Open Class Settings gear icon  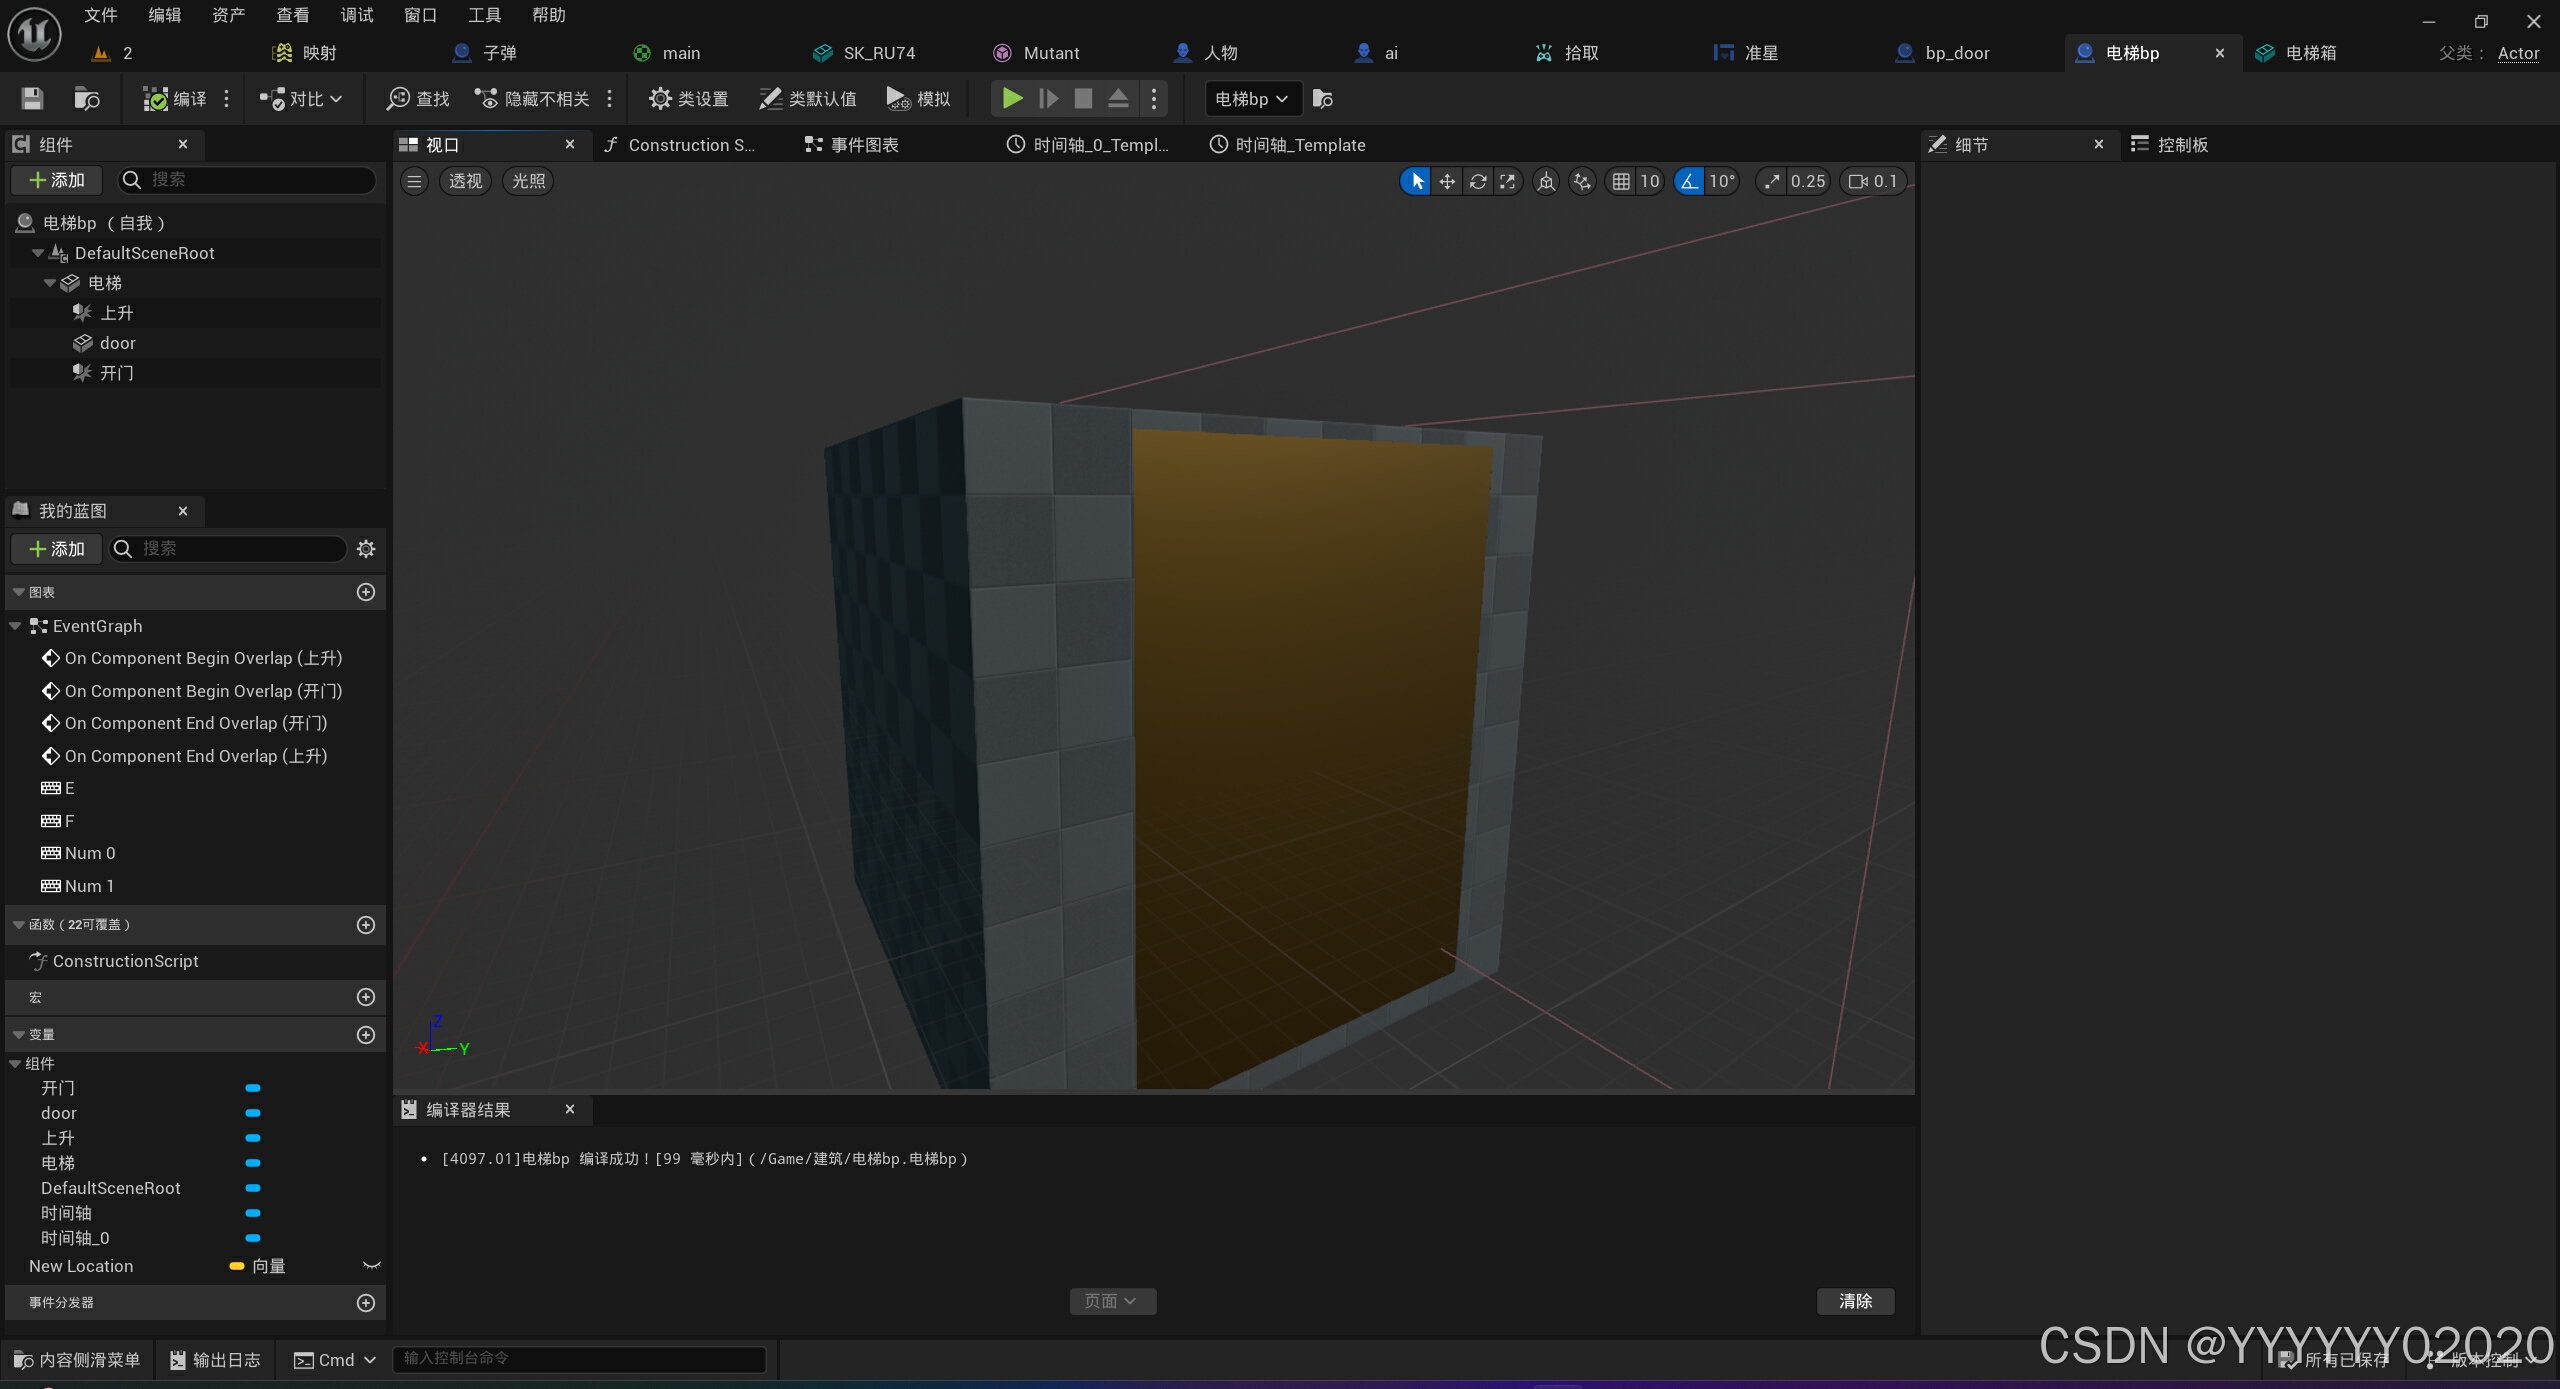click(660, 99)
